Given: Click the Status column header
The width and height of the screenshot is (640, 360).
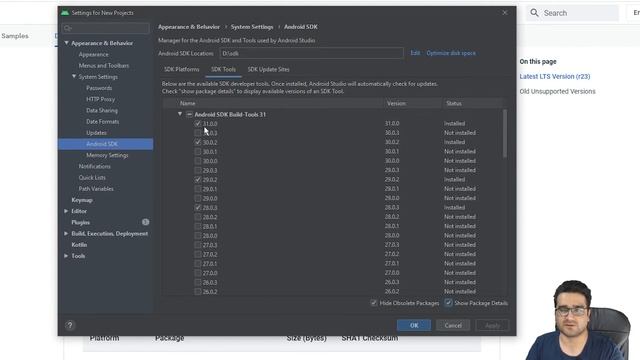Looking at the screenshot, I should point(473,104).
